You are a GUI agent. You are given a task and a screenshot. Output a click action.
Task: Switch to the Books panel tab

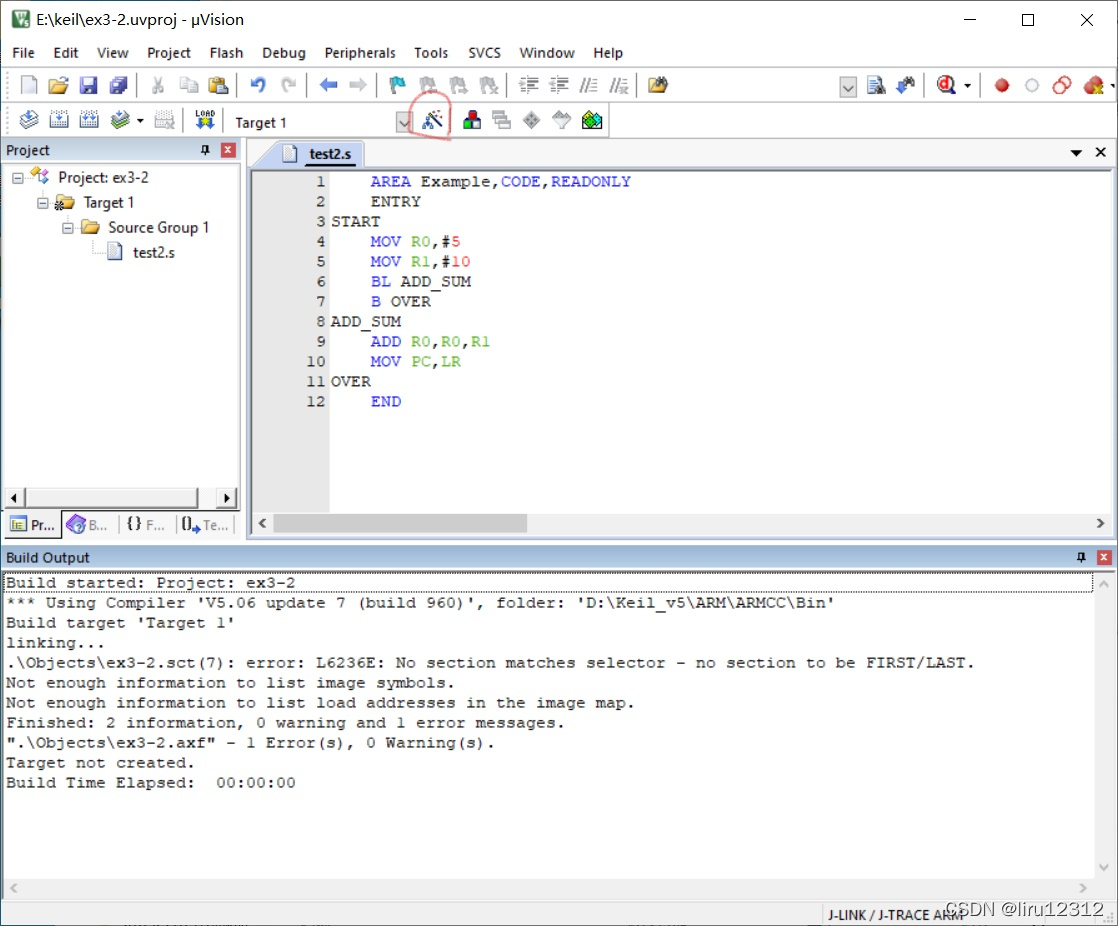point(86,525)
